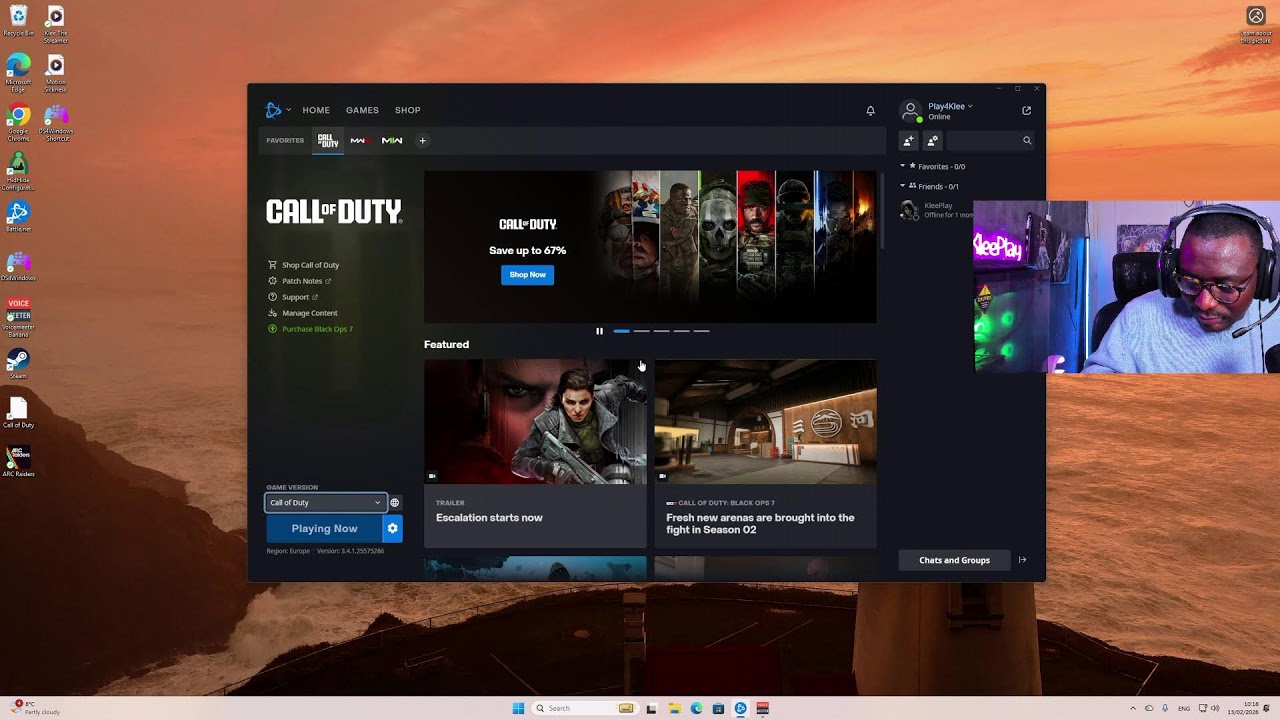Image resolution: width=1280 pixels, height=720 pixels.
Task: Open the Game Version dropdown
Action: [x=325, y=503]
